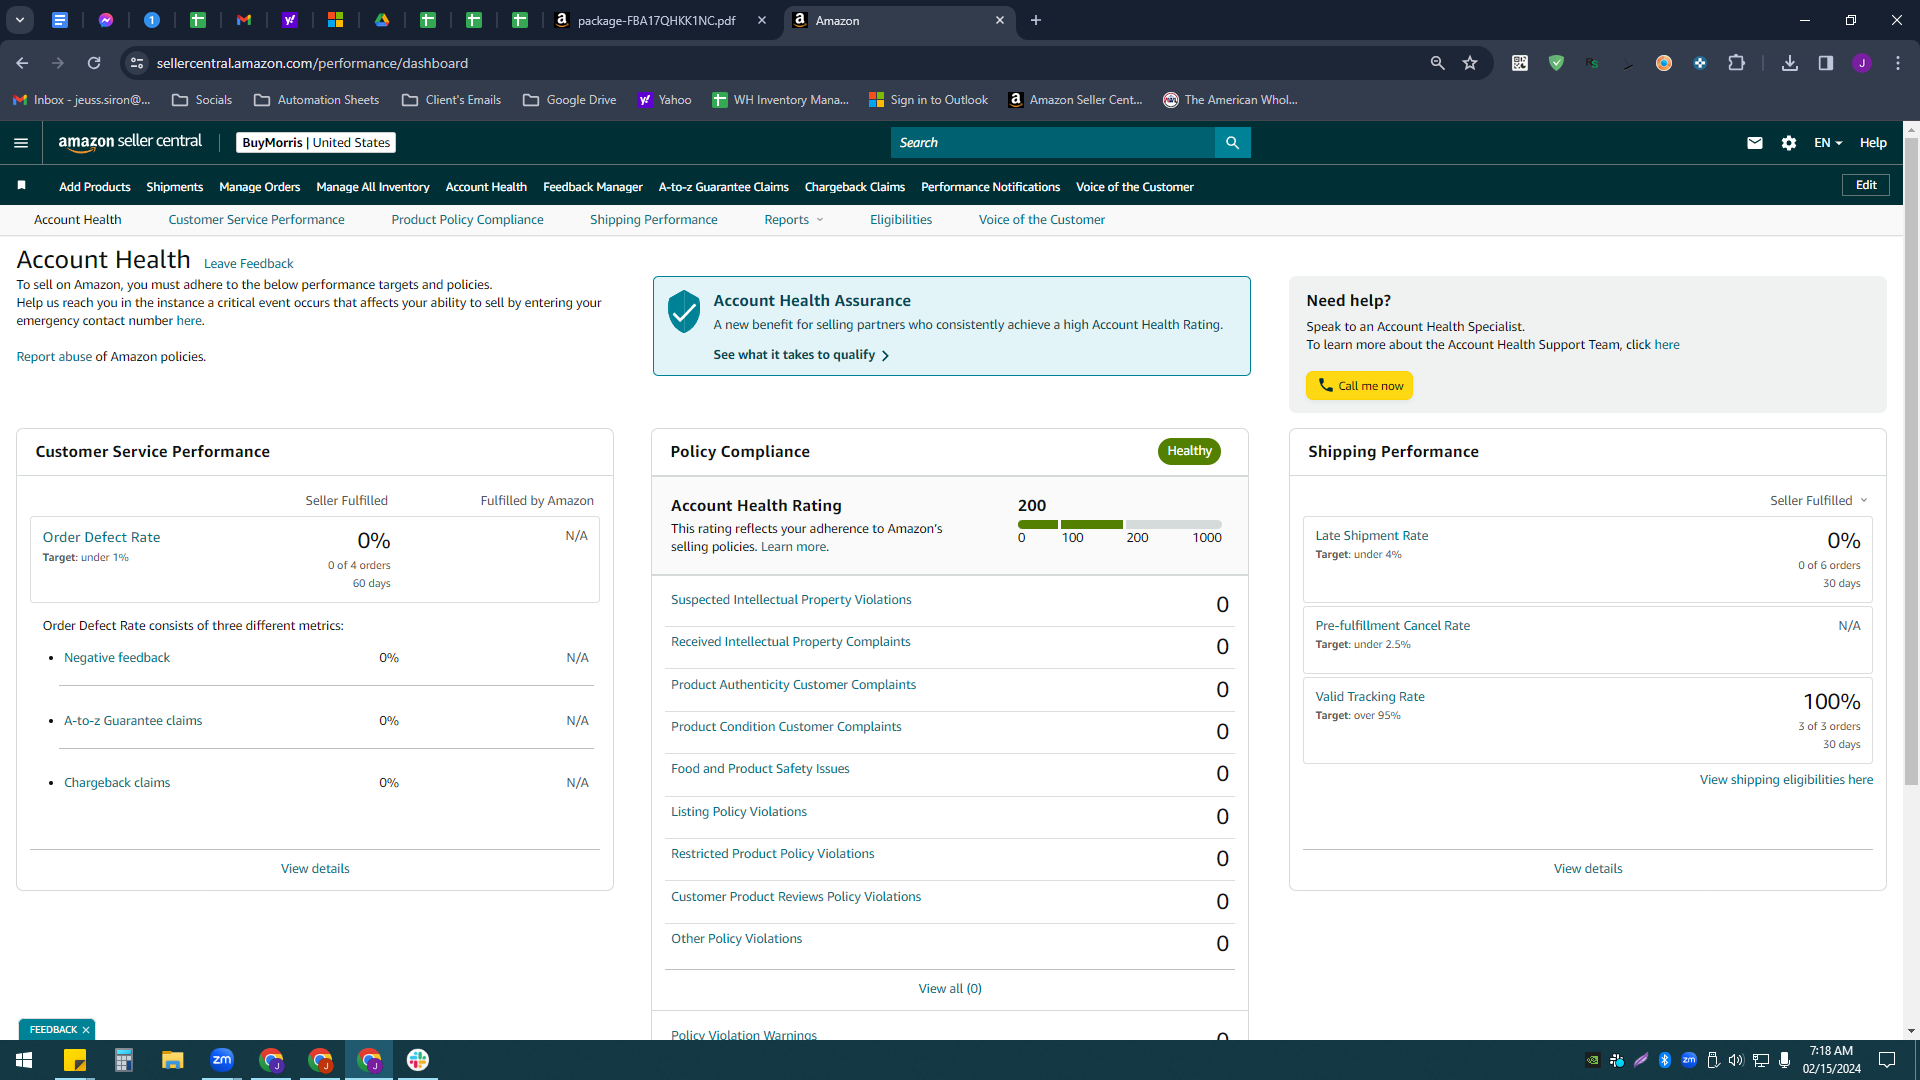Click the Amazon Seller Central logo
The height and width of the screenshot is (1080, 1920).
[130, 142]
